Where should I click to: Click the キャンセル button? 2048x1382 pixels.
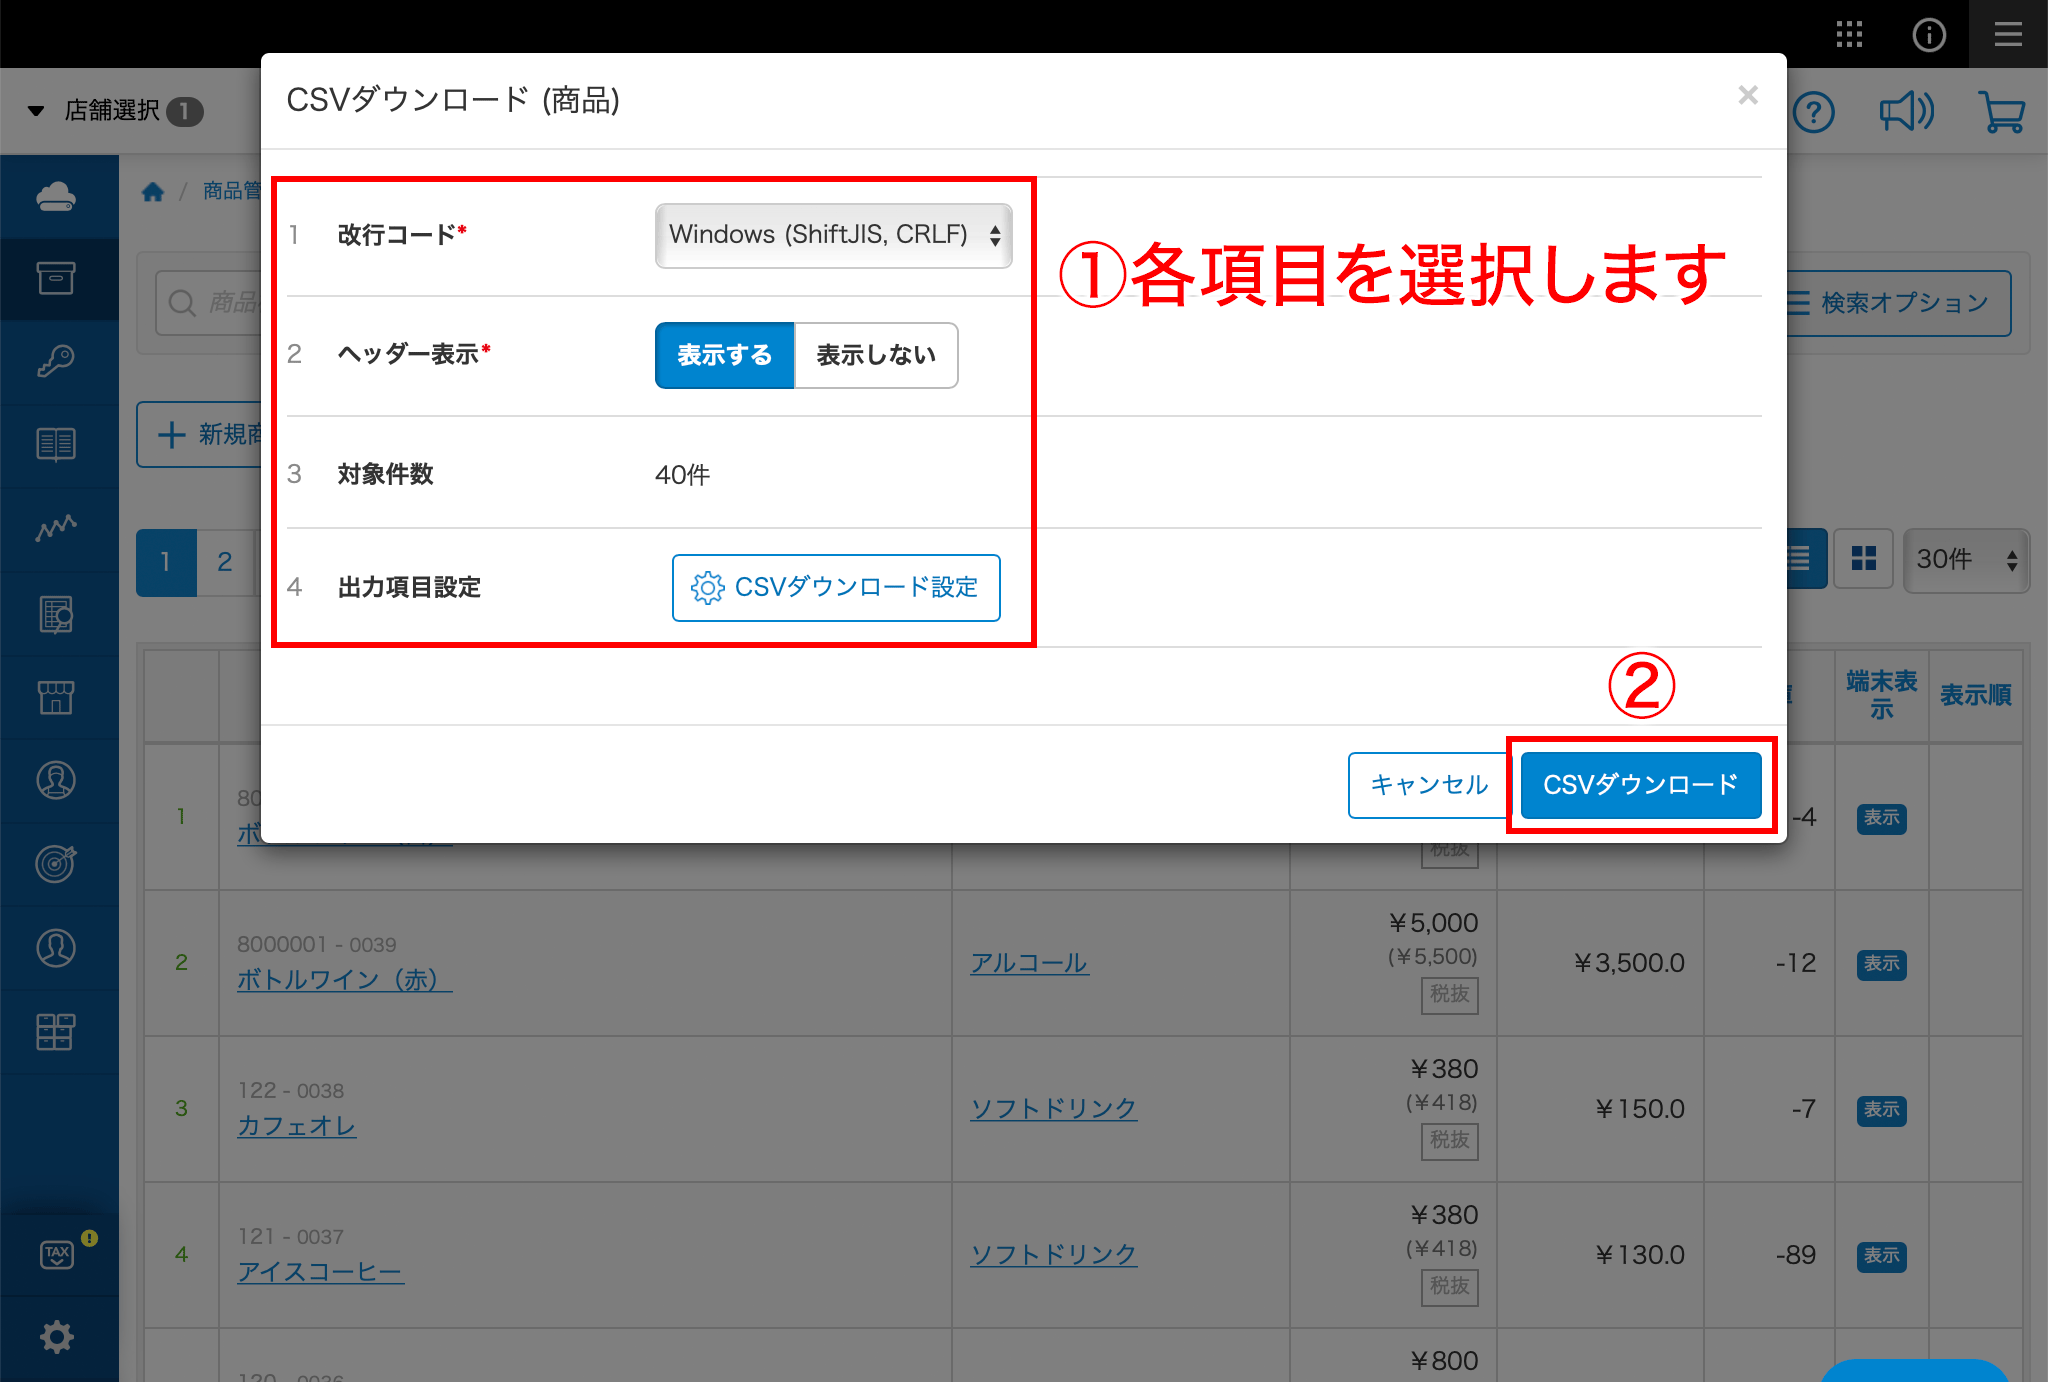click(1428, 785)
